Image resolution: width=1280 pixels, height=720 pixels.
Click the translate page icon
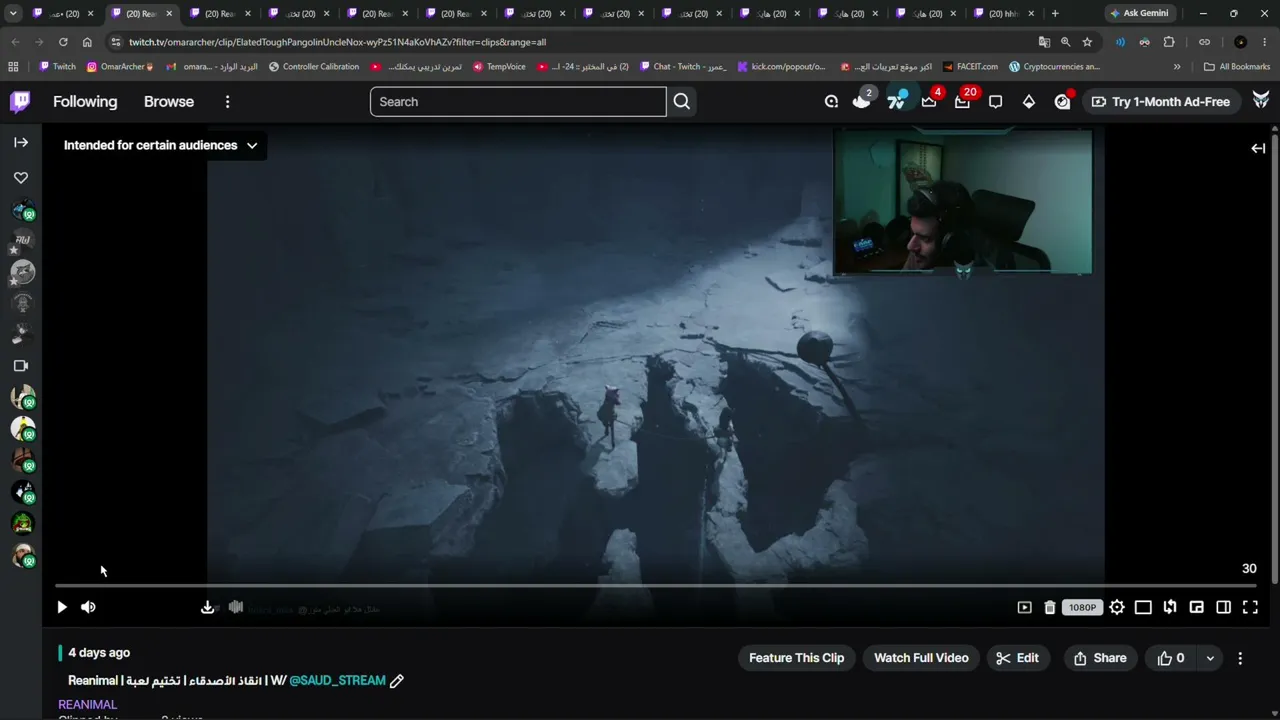tap(1044, 42)
